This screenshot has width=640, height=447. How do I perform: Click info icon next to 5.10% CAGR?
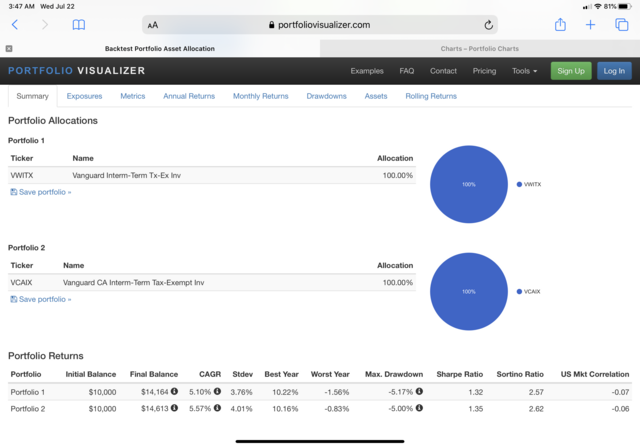click(217, 391)
